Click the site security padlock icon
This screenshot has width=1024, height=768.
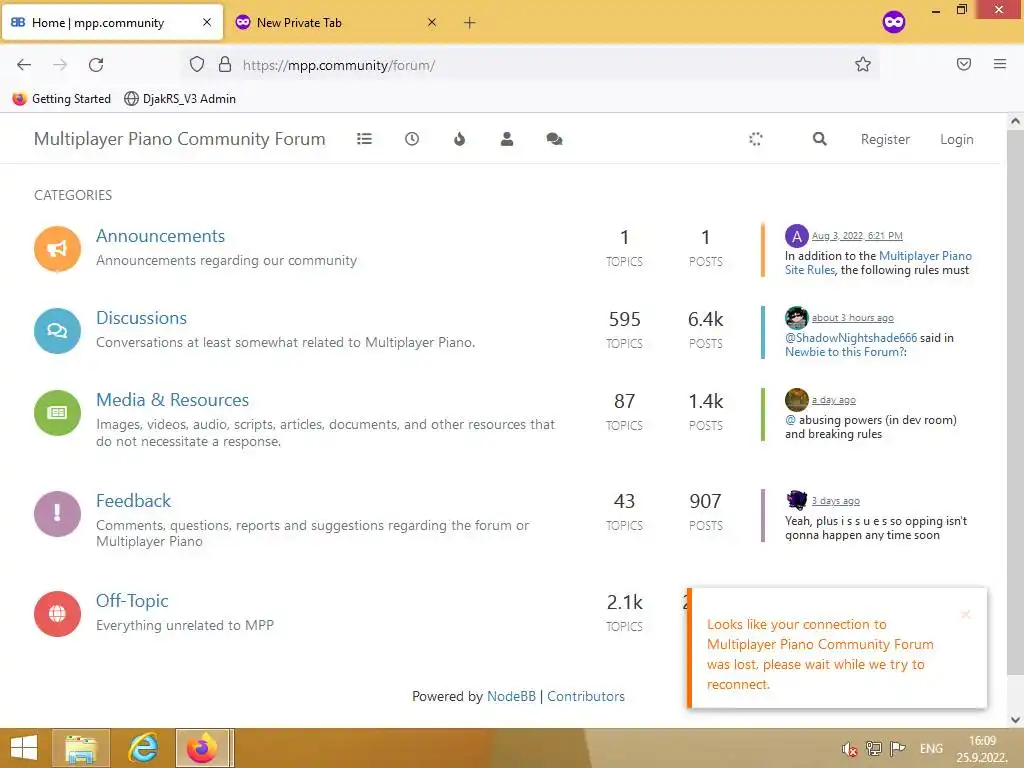[225, 64]
